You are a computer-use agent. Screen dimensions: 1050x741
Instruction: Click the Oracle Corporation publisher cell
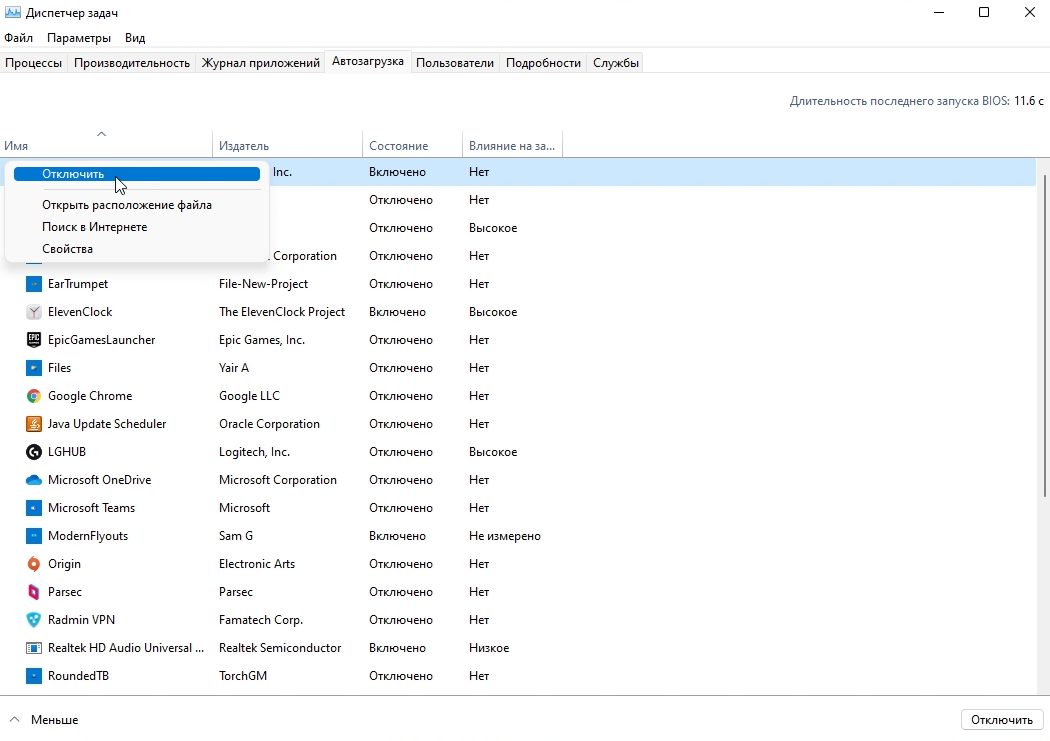coord(269,424)
